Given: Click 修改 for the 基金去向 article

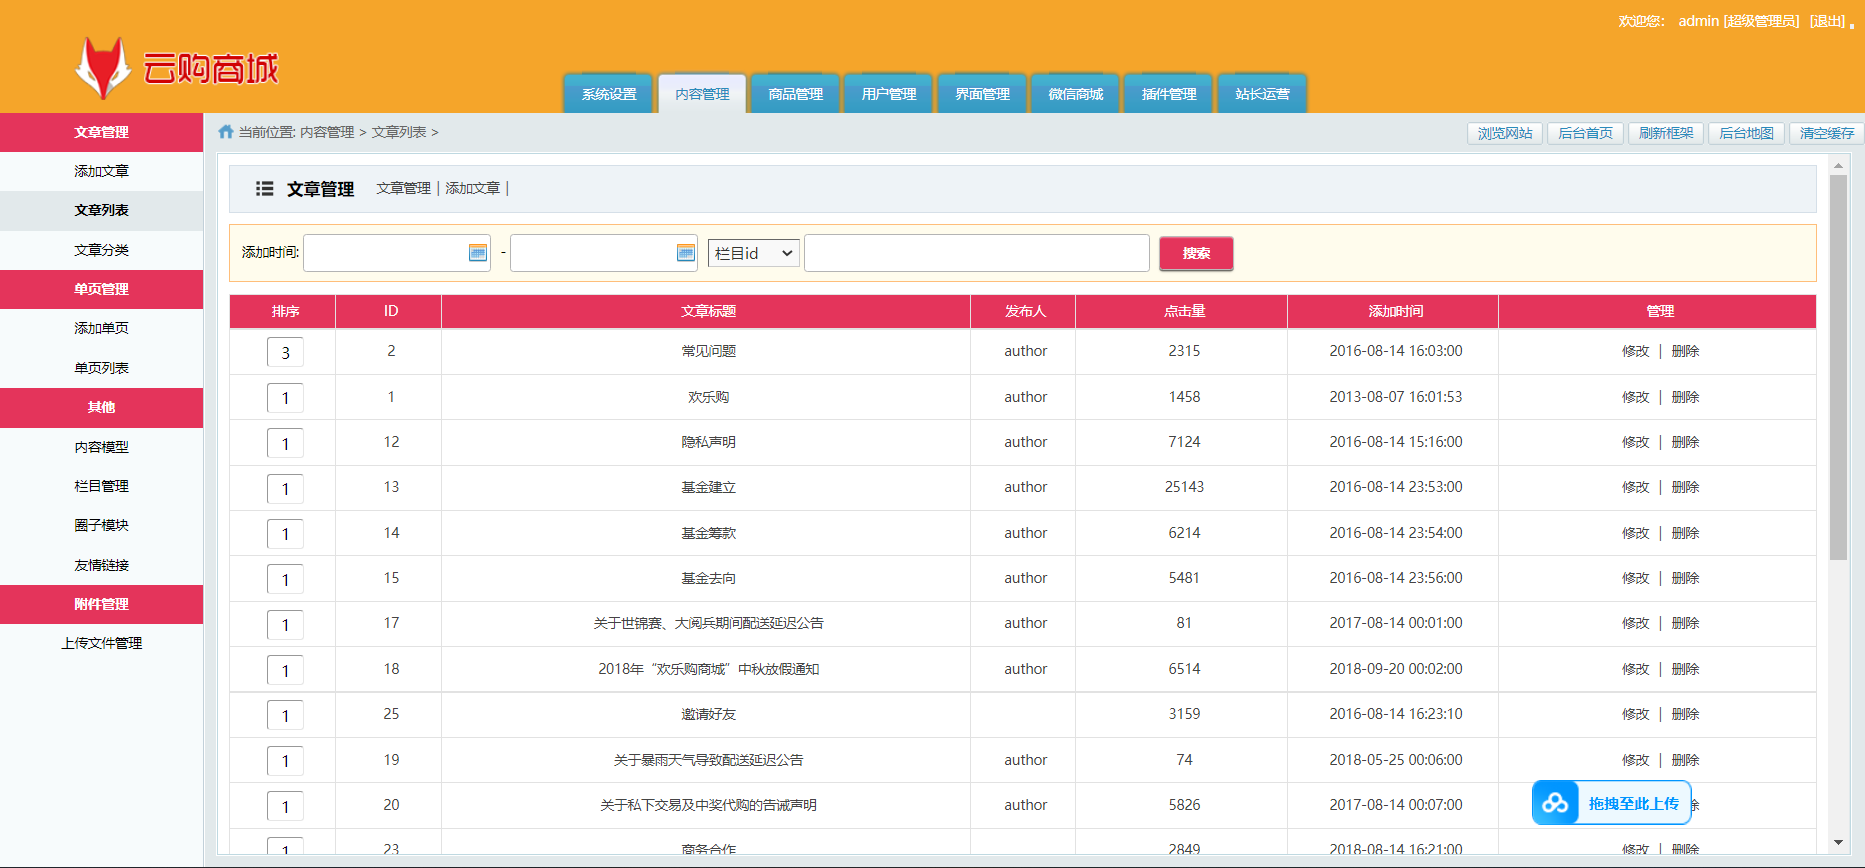Looking at the screenshot, I should point(1635,578).
